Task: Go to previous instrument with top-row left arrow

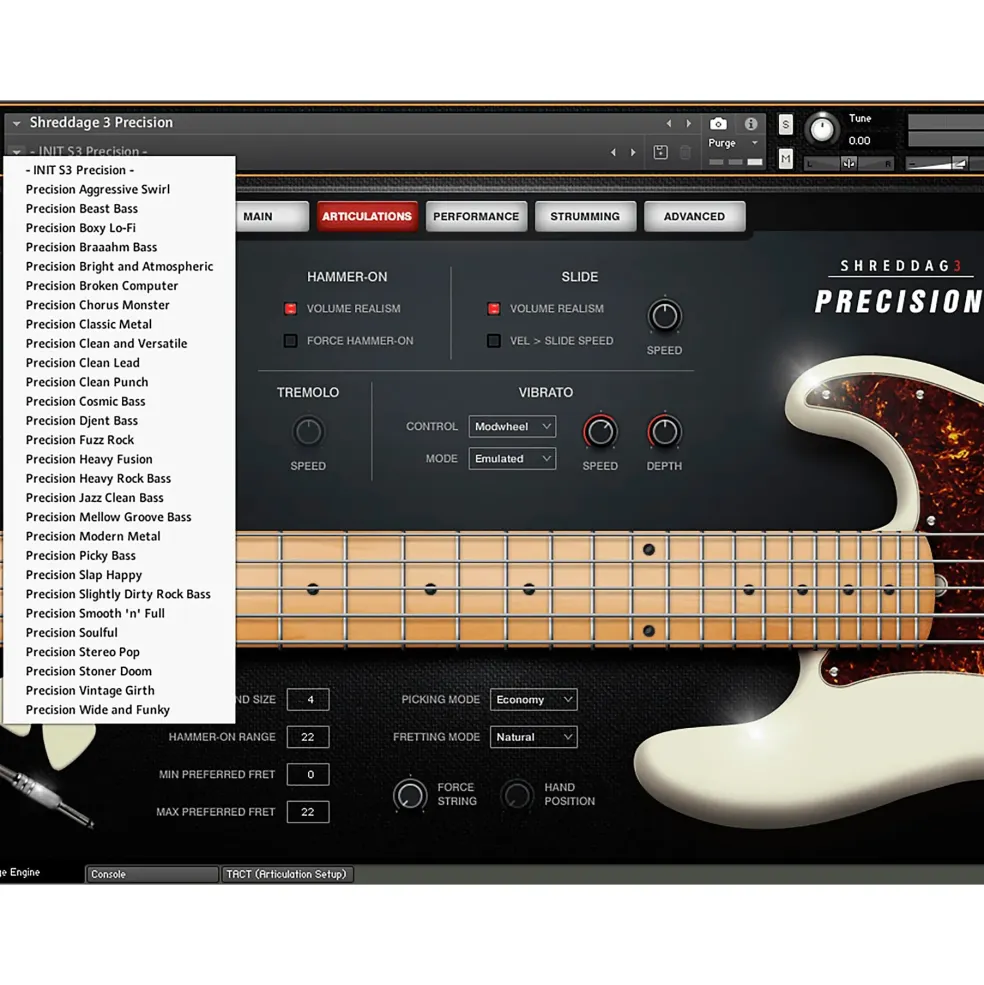Action: click(669, 124)
